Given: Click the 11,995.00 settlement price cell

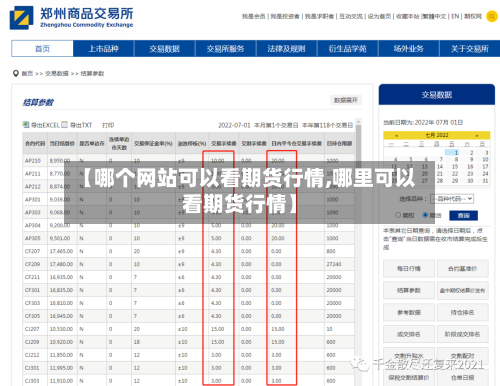Looking at the screenshot, I should (x=61, y=368).
